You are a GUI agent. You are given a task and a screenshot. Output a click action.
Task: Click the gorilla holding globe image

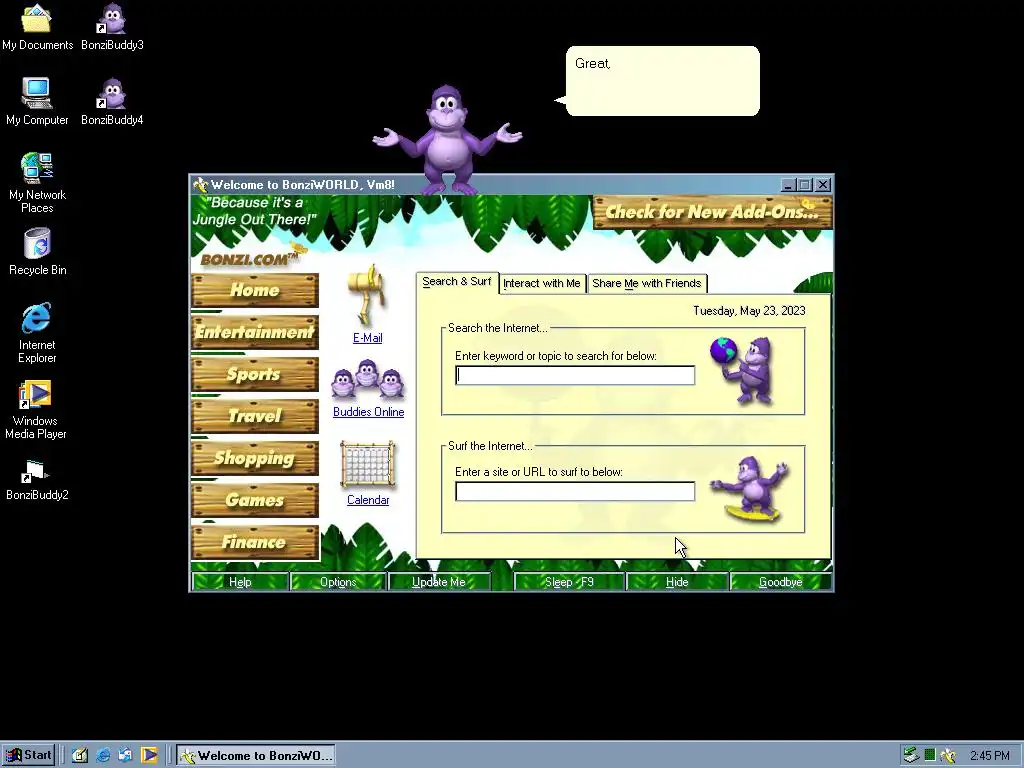pyautogui.click(x=743, y=371)
